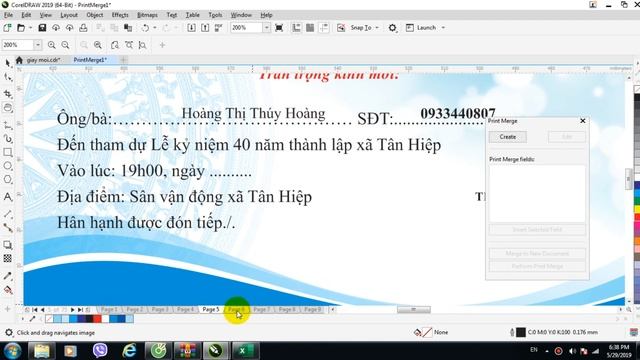Select the Color Eyedropper tool

coord(7,276)
